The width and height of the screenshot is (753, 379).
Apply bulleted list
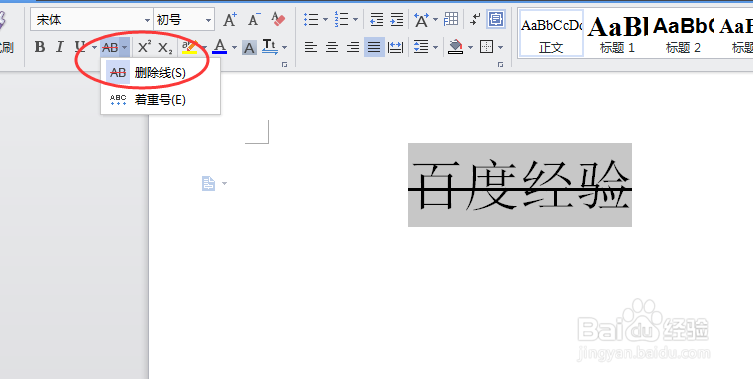[x=311, y=20]
